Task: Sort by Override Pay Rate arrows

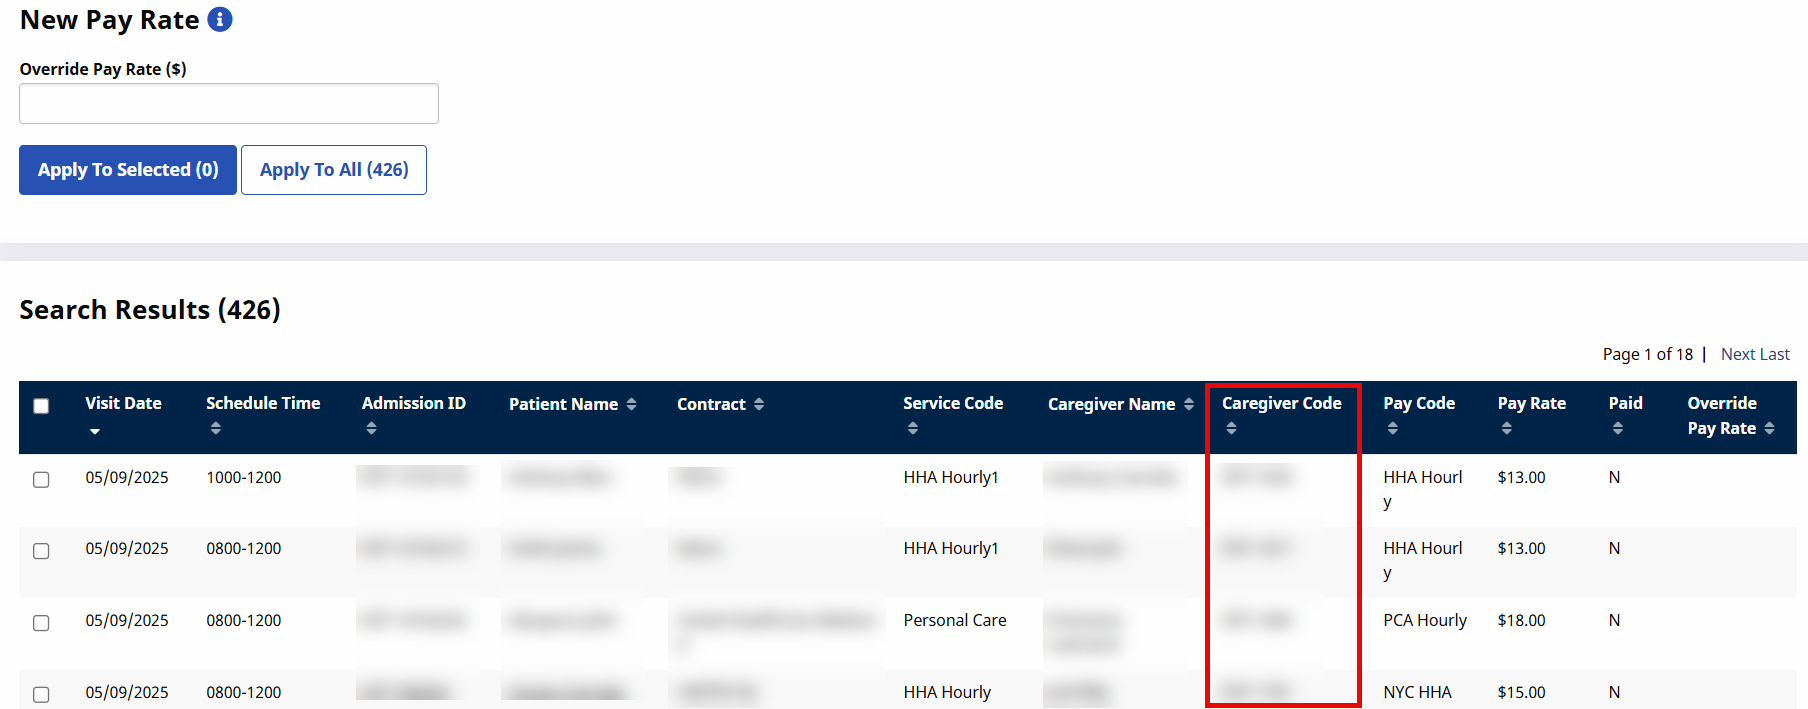Action: 1769,428
